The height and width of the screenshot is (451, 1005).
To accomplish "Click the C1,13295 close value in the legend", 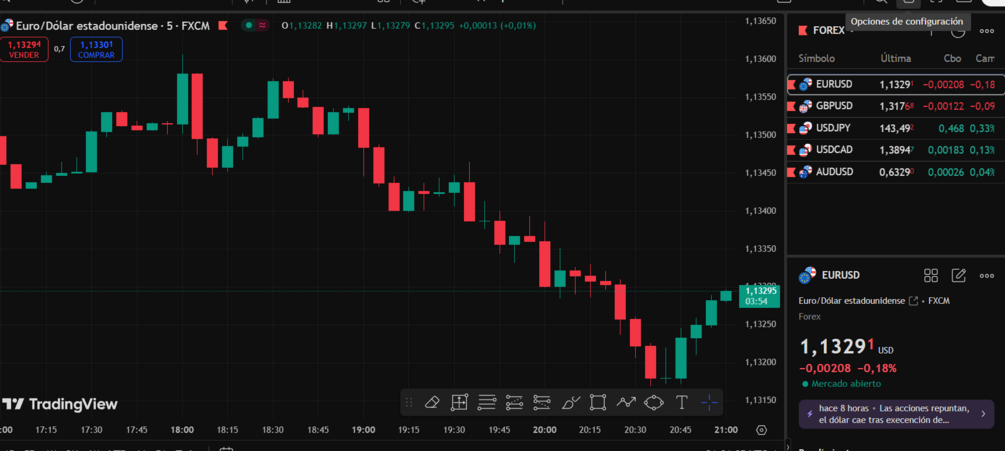I will [x=435, y=26].
